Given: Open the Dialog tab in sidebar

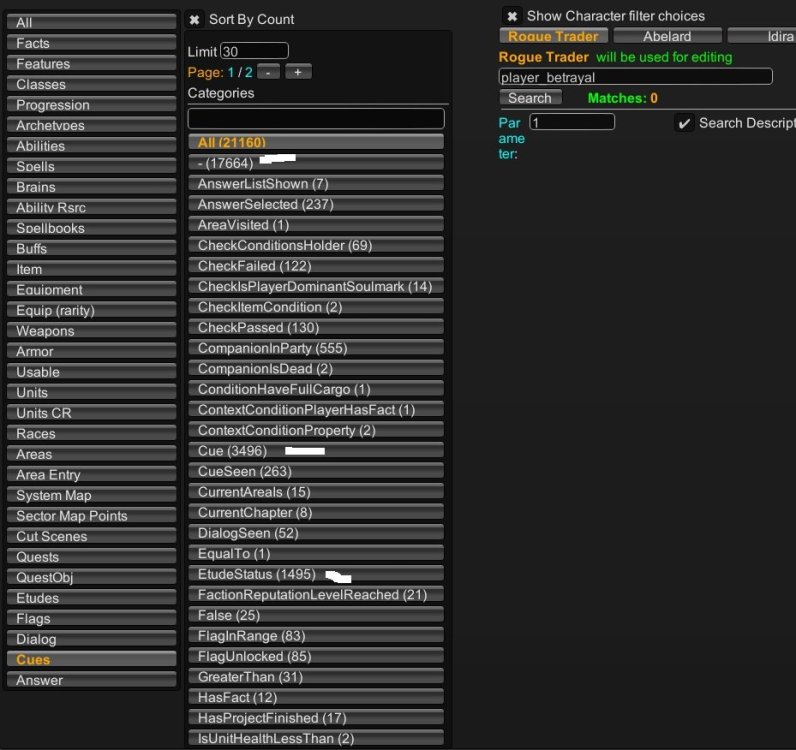Looking at the screenshot, I should point(91,639).
